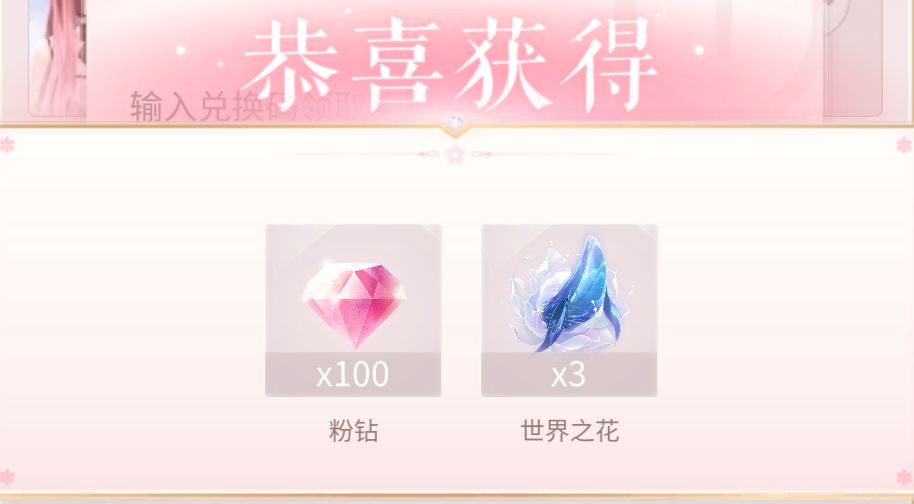Screen dimensions: 914x504
Task: Click the sparkle dot right of the 得 character
Action: 699,51
